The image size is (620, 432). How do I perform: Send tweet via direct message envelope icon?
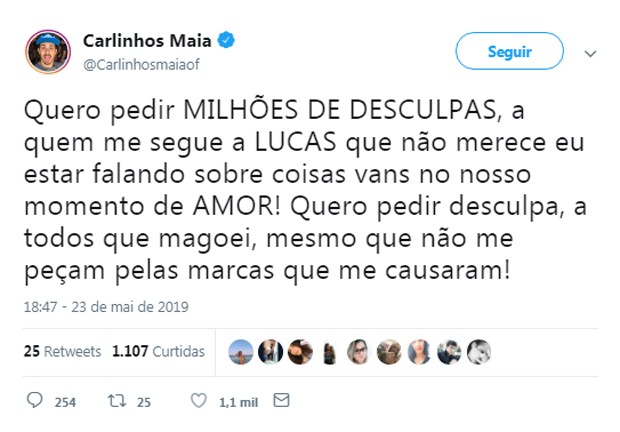coord(281,402)
